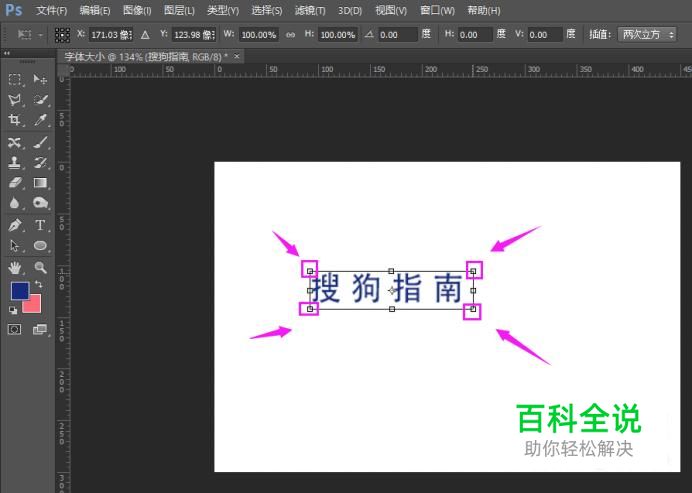Click the Photoshop Ps logo

coord(14,10)
